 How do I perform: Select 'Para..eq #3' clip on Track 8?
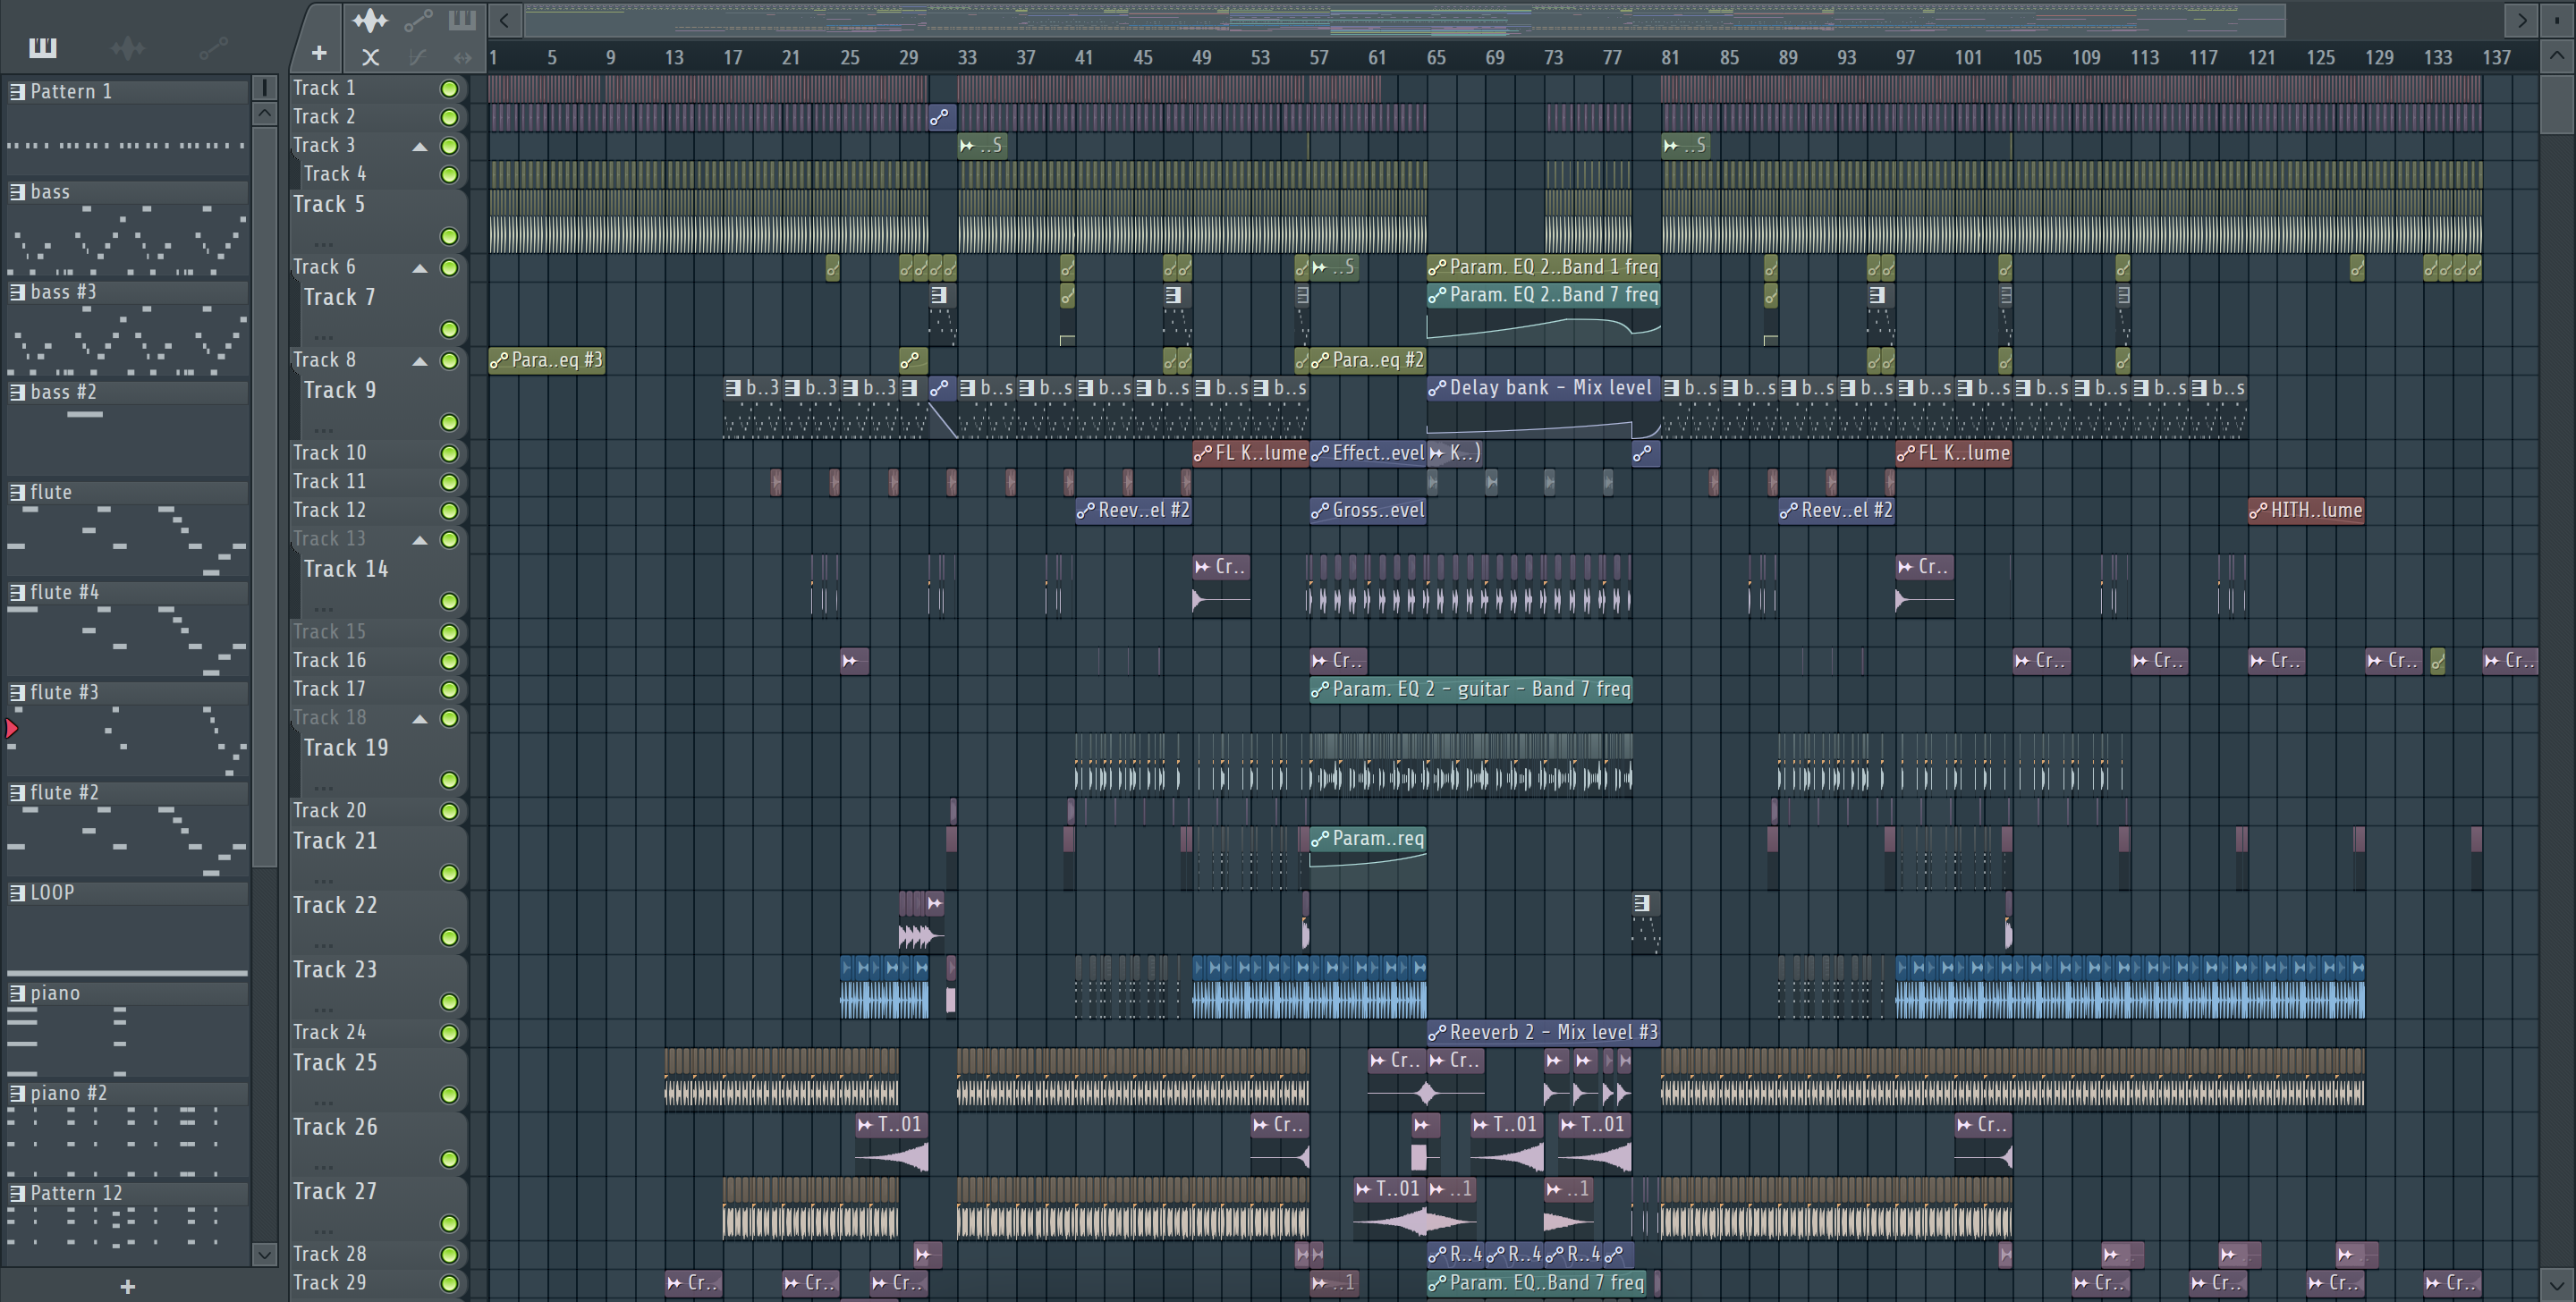tap(547, 360)
